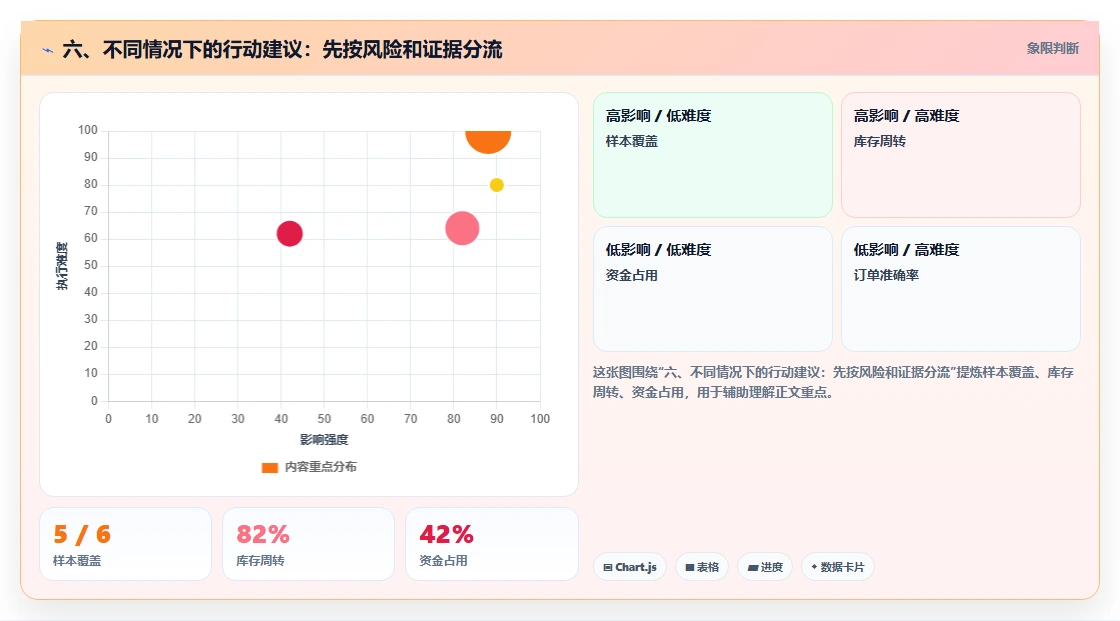
Task: Click the large orange bubble at top
Action: point(488,141)
